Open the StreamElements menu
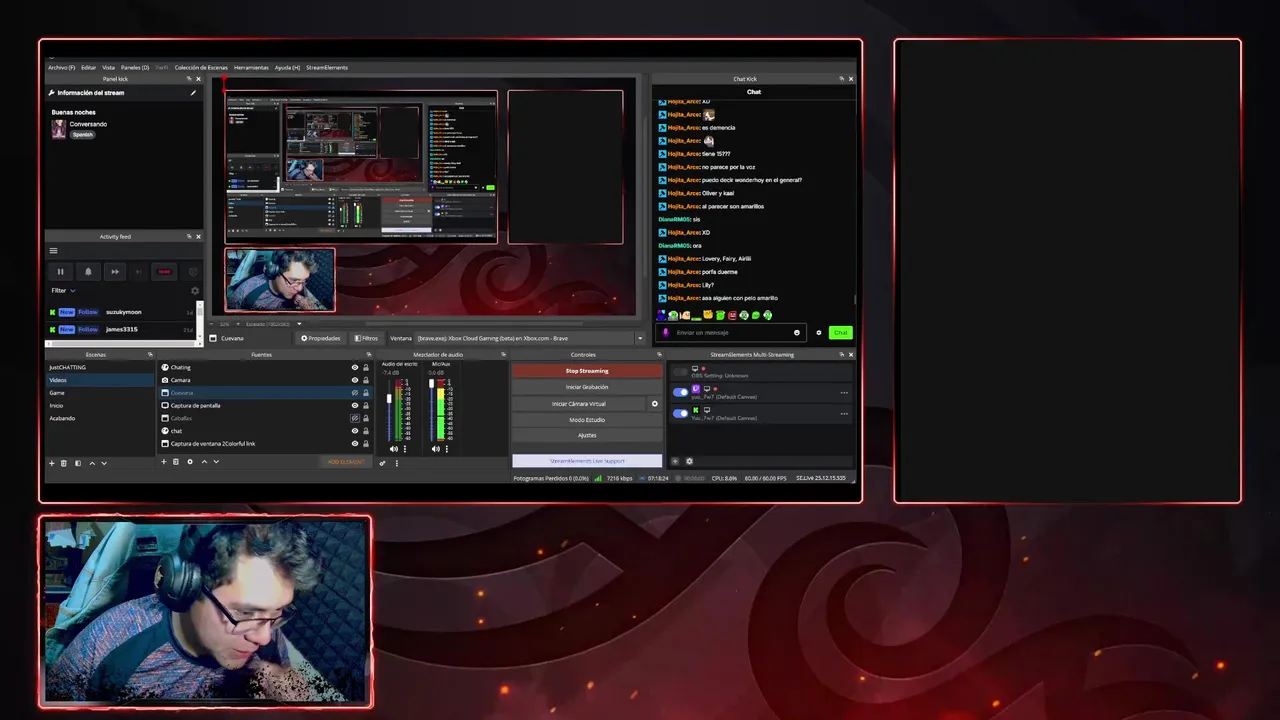The image size is (1280, 720). (x=327, y=68)
